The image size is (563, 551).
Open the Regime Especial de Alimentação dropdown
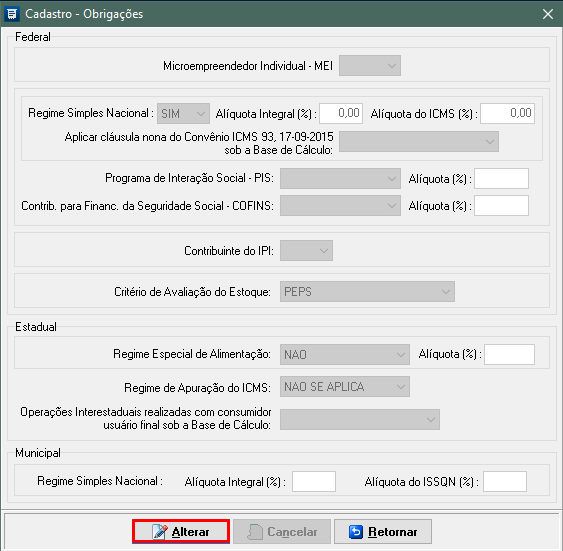345,355
